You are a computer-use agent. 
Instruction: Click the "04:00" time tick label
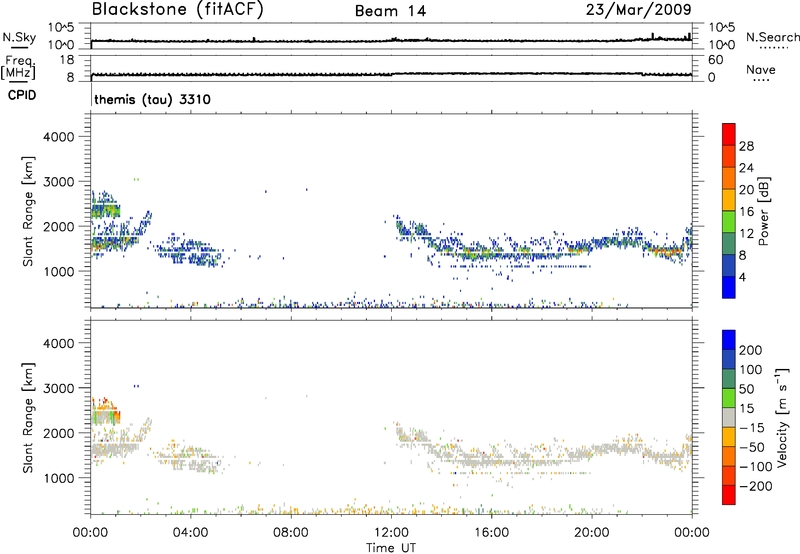(190, 533)
